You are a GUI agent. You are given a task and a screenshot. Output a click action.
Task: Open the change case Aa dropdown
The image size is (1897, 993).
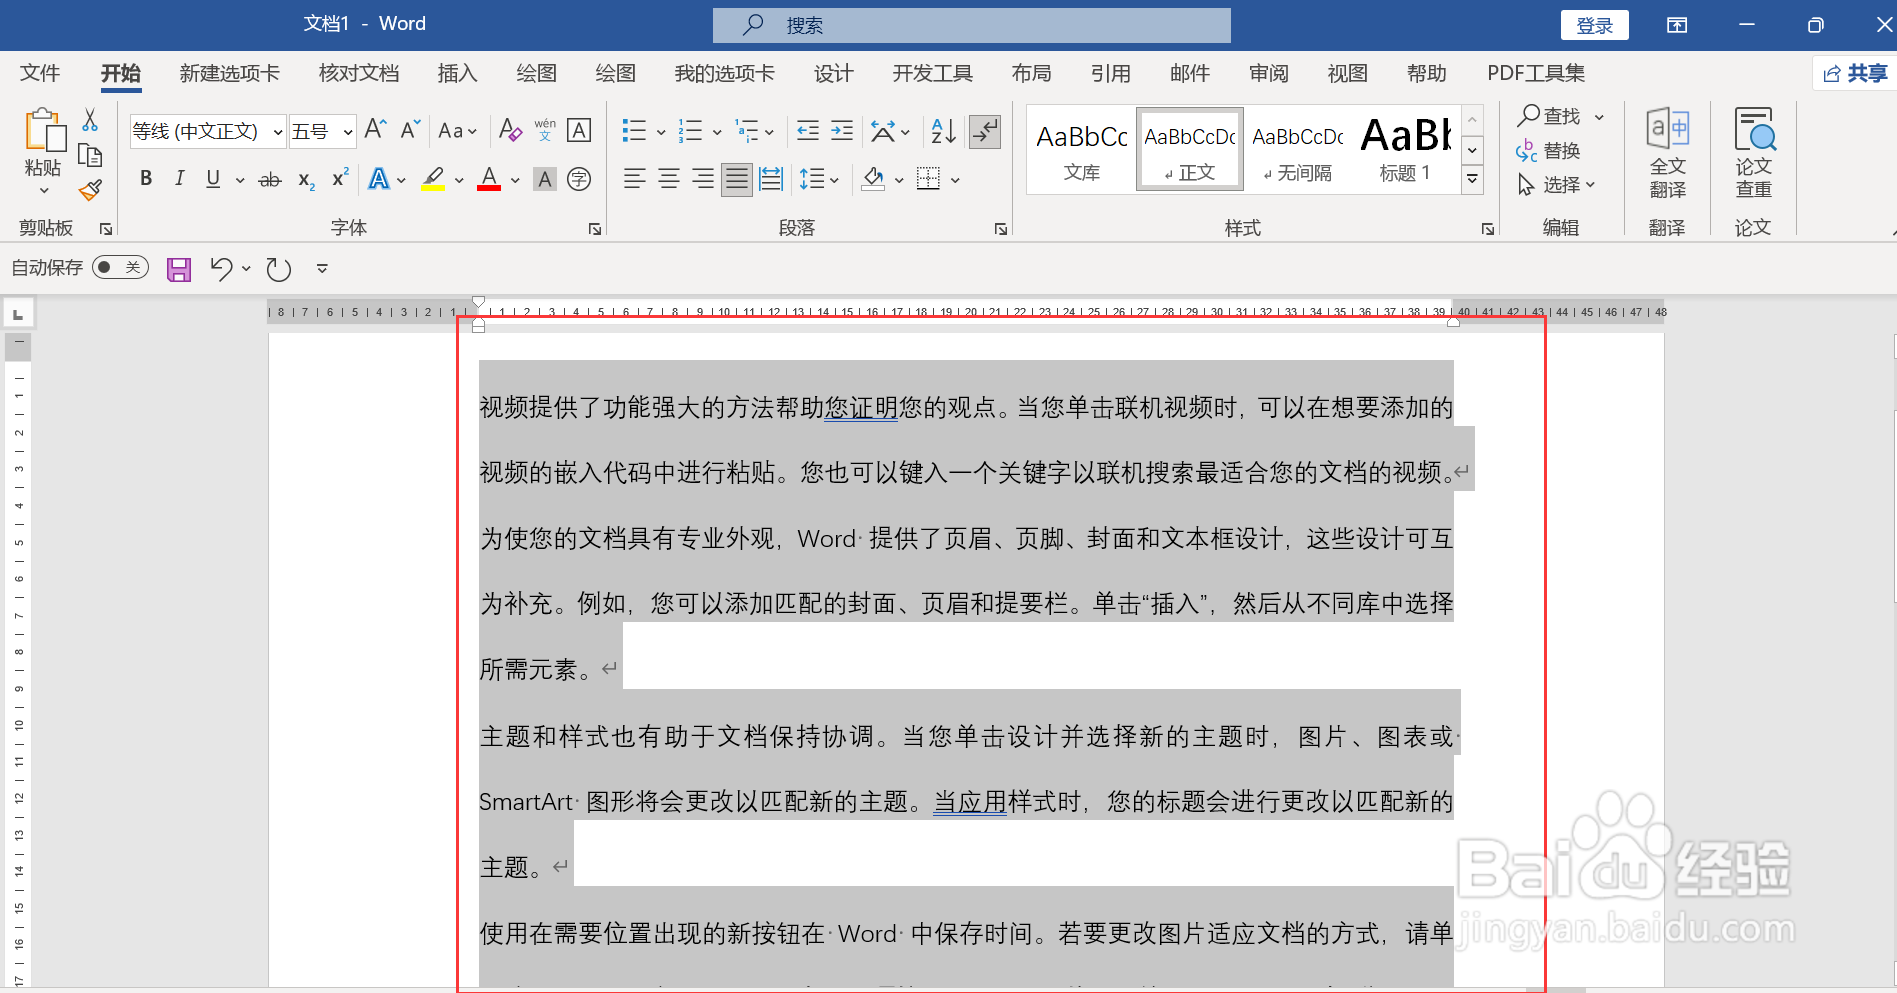coord(457,131)
